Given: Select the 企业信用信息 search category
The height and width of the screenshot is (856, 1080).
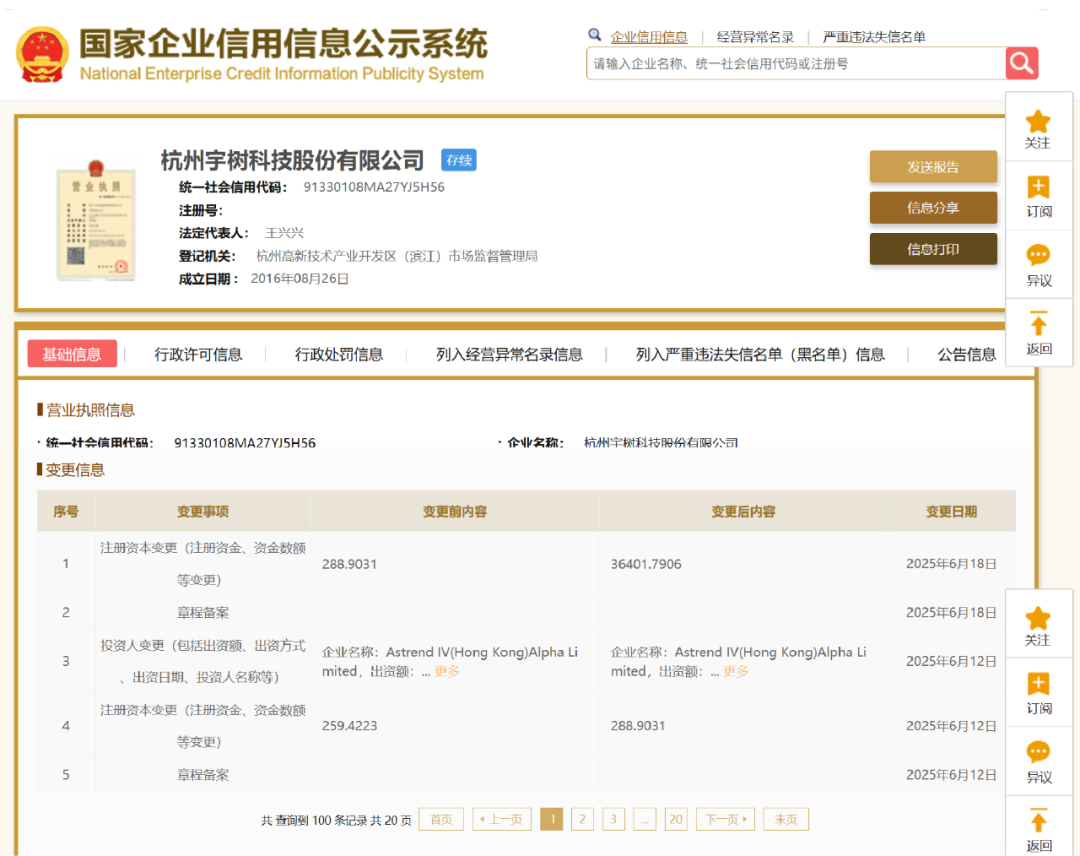Looking at the screenshot, I should coord(649,36).
